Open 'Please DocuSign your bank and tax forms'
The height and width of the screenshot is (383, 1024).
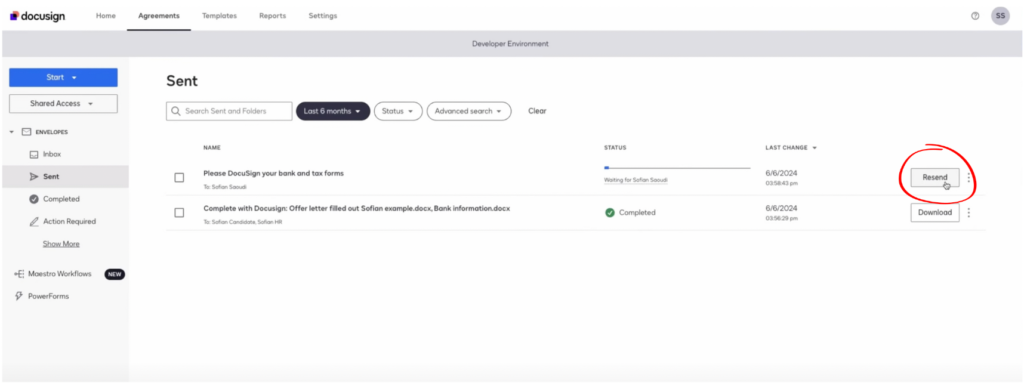pos(274,173)
